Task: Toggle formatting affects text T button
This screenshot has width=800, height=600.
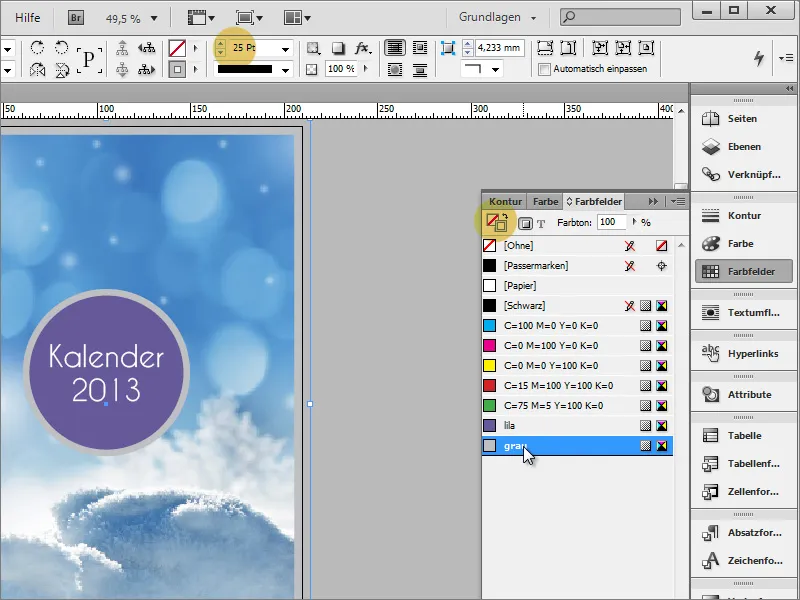Action: [x=541, y=223]
